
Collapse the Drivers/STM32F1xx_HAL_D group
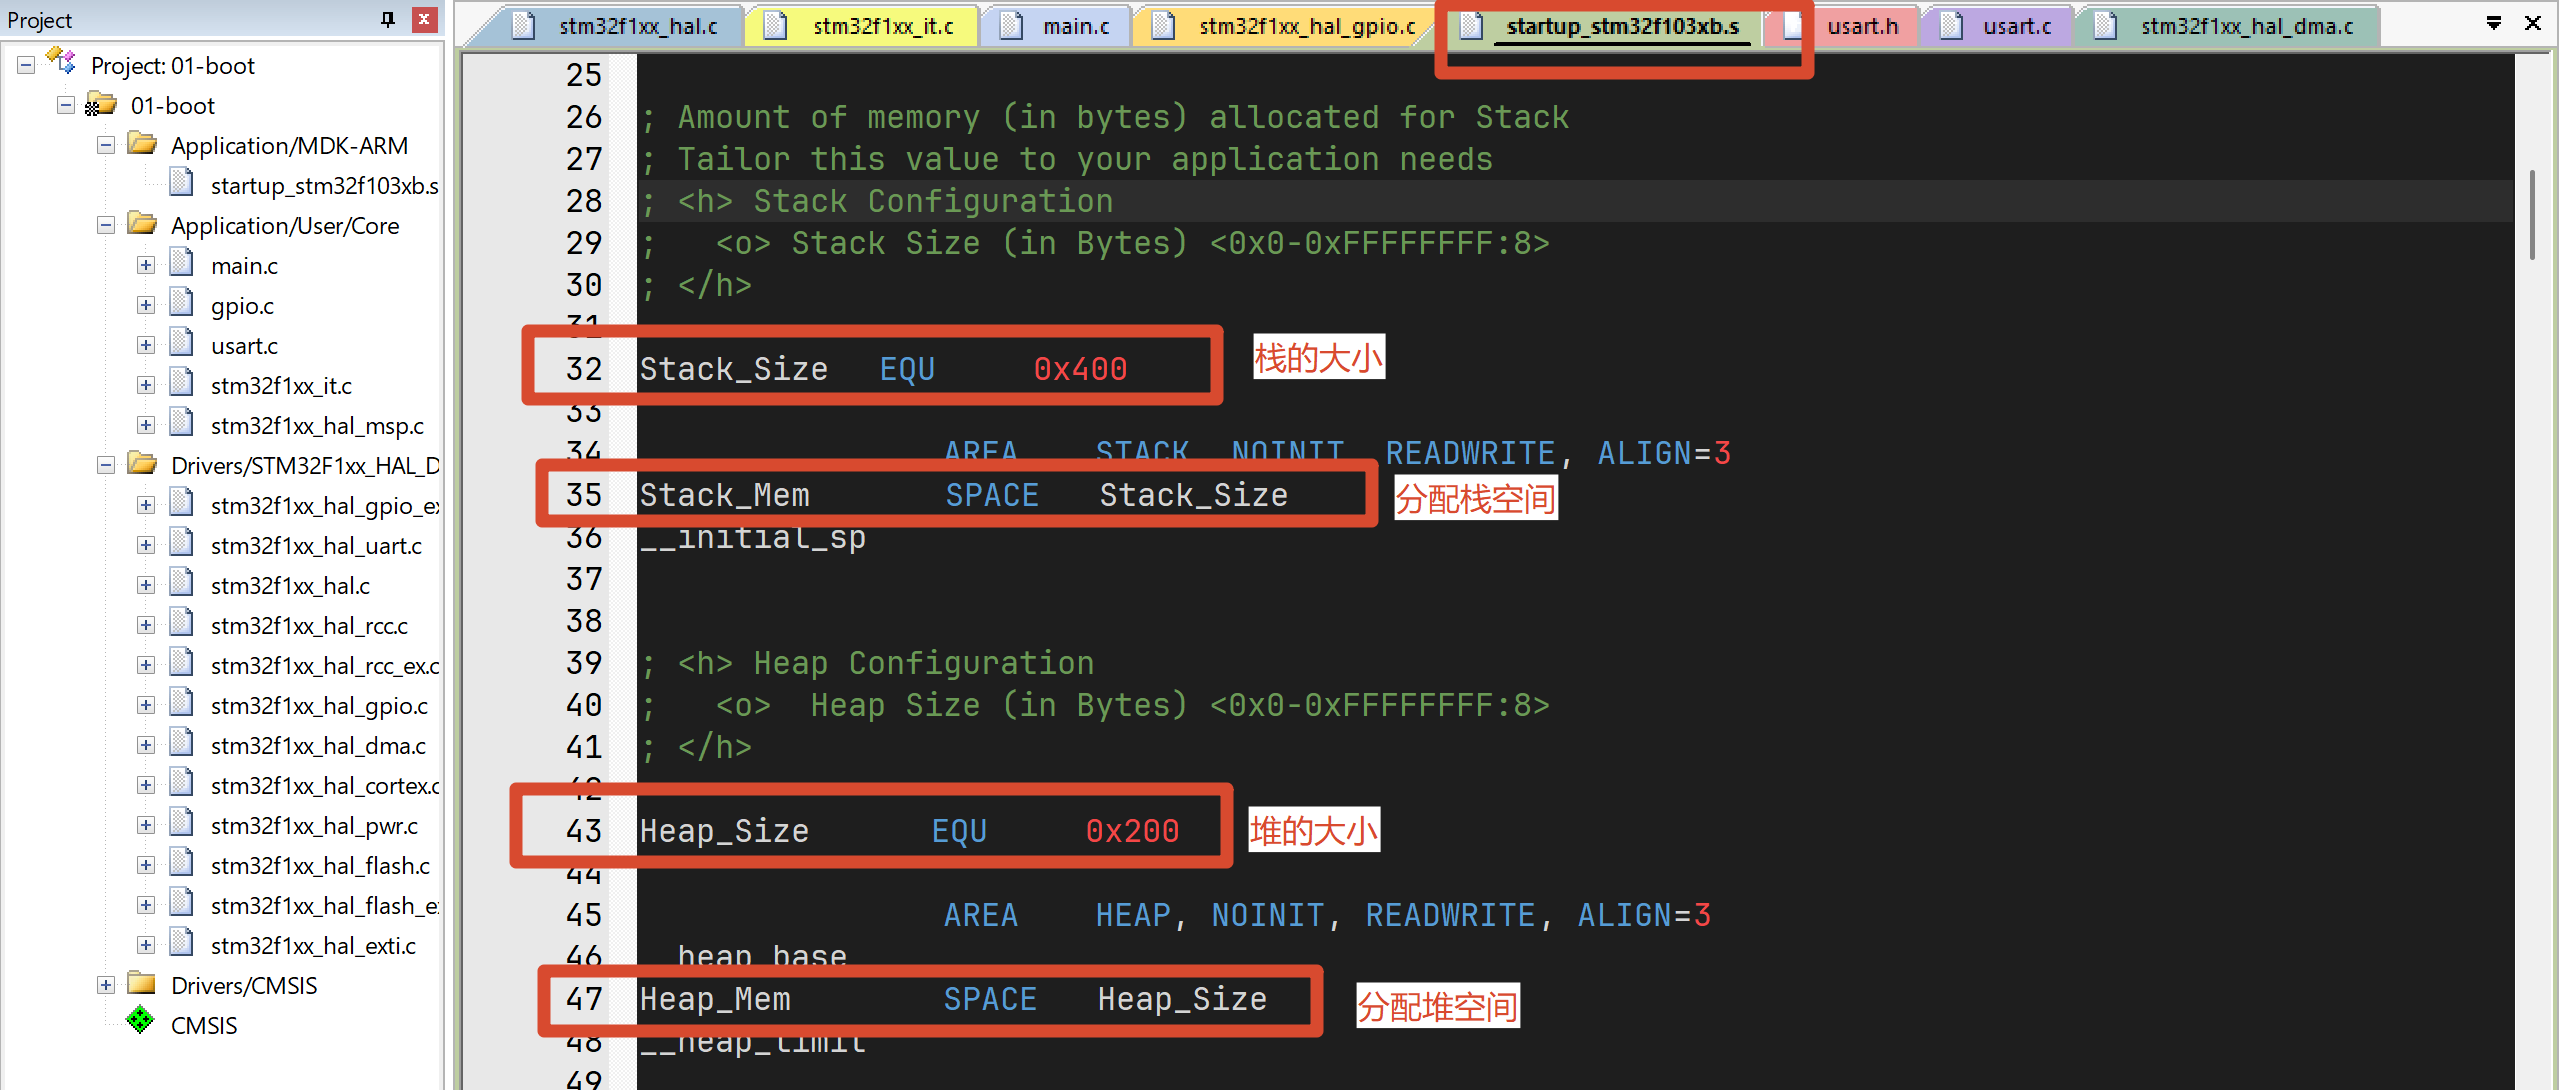(x=106, y=465)
